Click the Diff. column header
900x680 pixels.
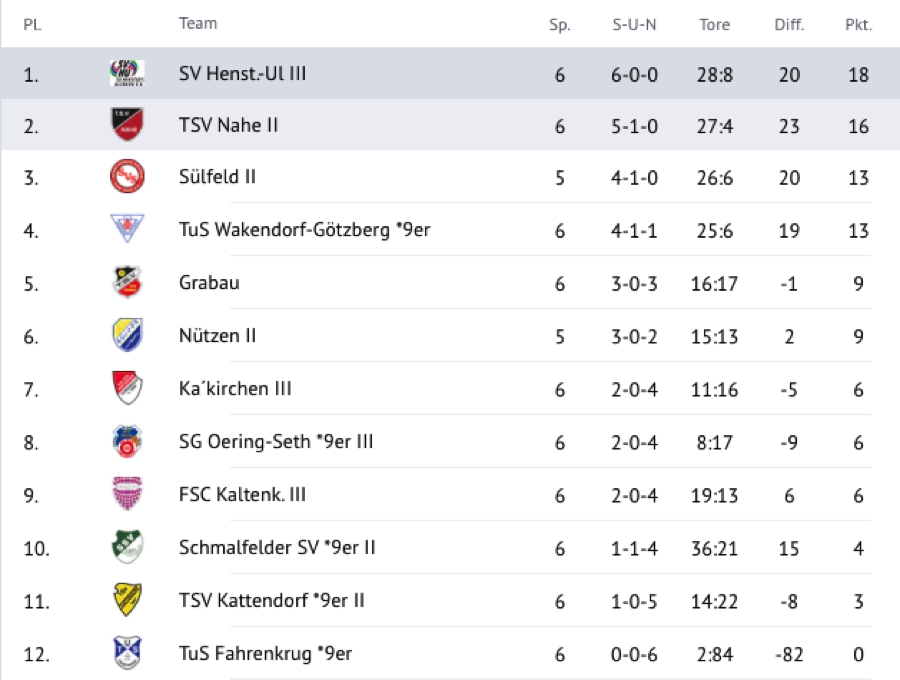[x=789, y=25]
